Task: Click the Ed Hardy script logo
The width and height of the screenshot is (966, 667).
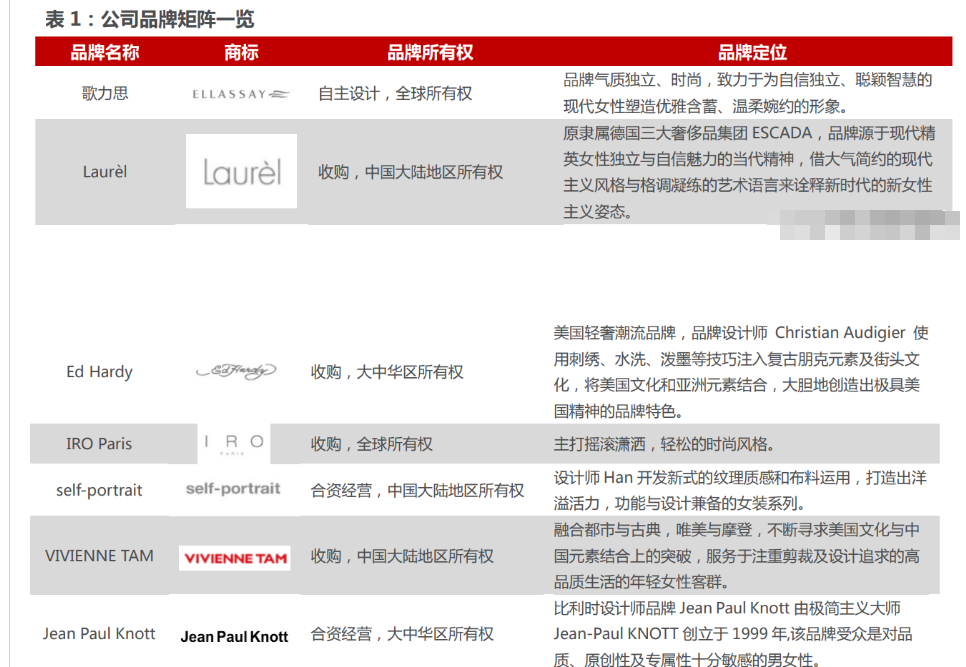Action: coord(236,371)
